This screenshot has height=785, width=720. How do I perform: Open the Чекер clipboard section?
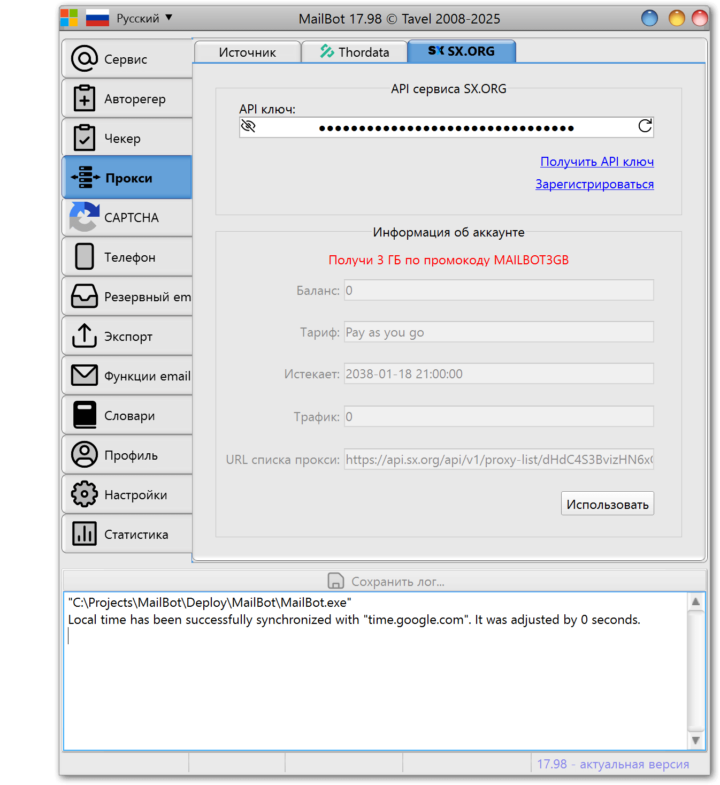click(x=126, y=138)
